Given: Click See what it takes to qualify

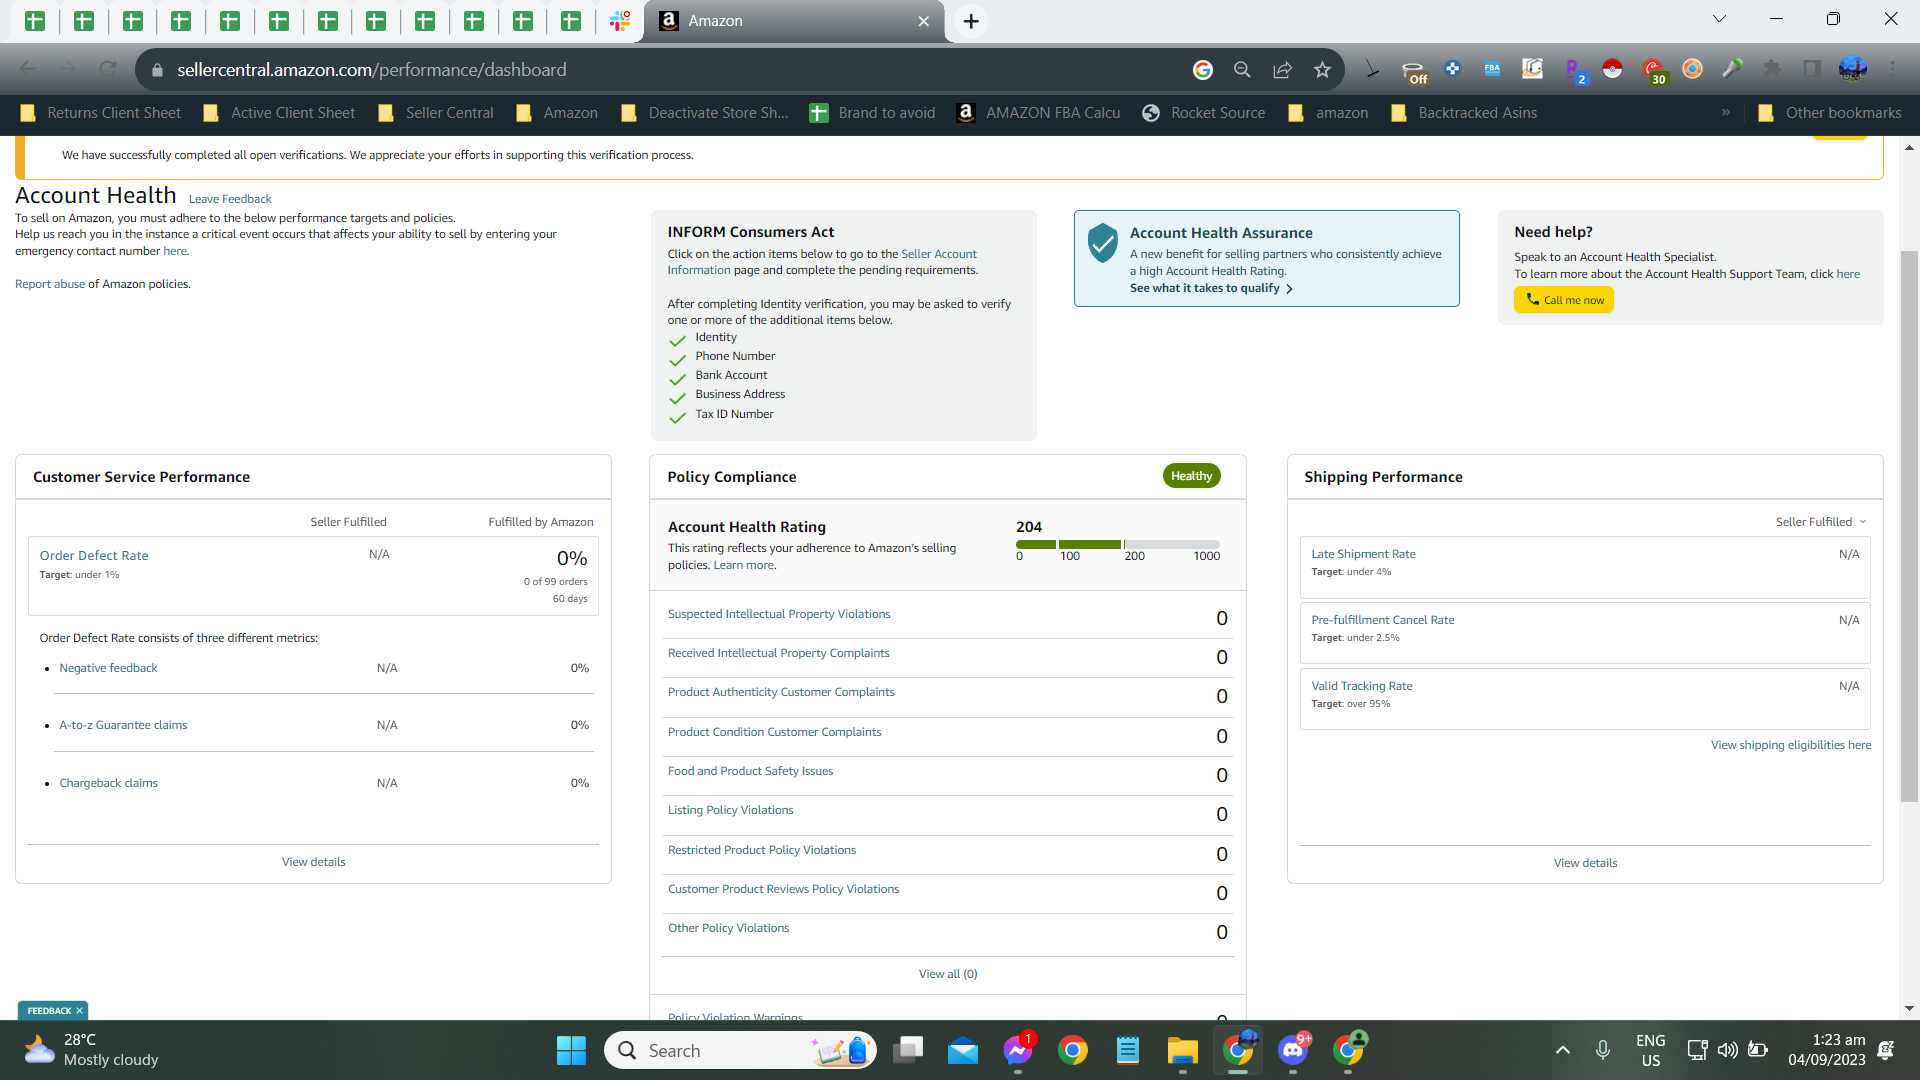Looking at the screenshot, I should tap(1211, 288).
